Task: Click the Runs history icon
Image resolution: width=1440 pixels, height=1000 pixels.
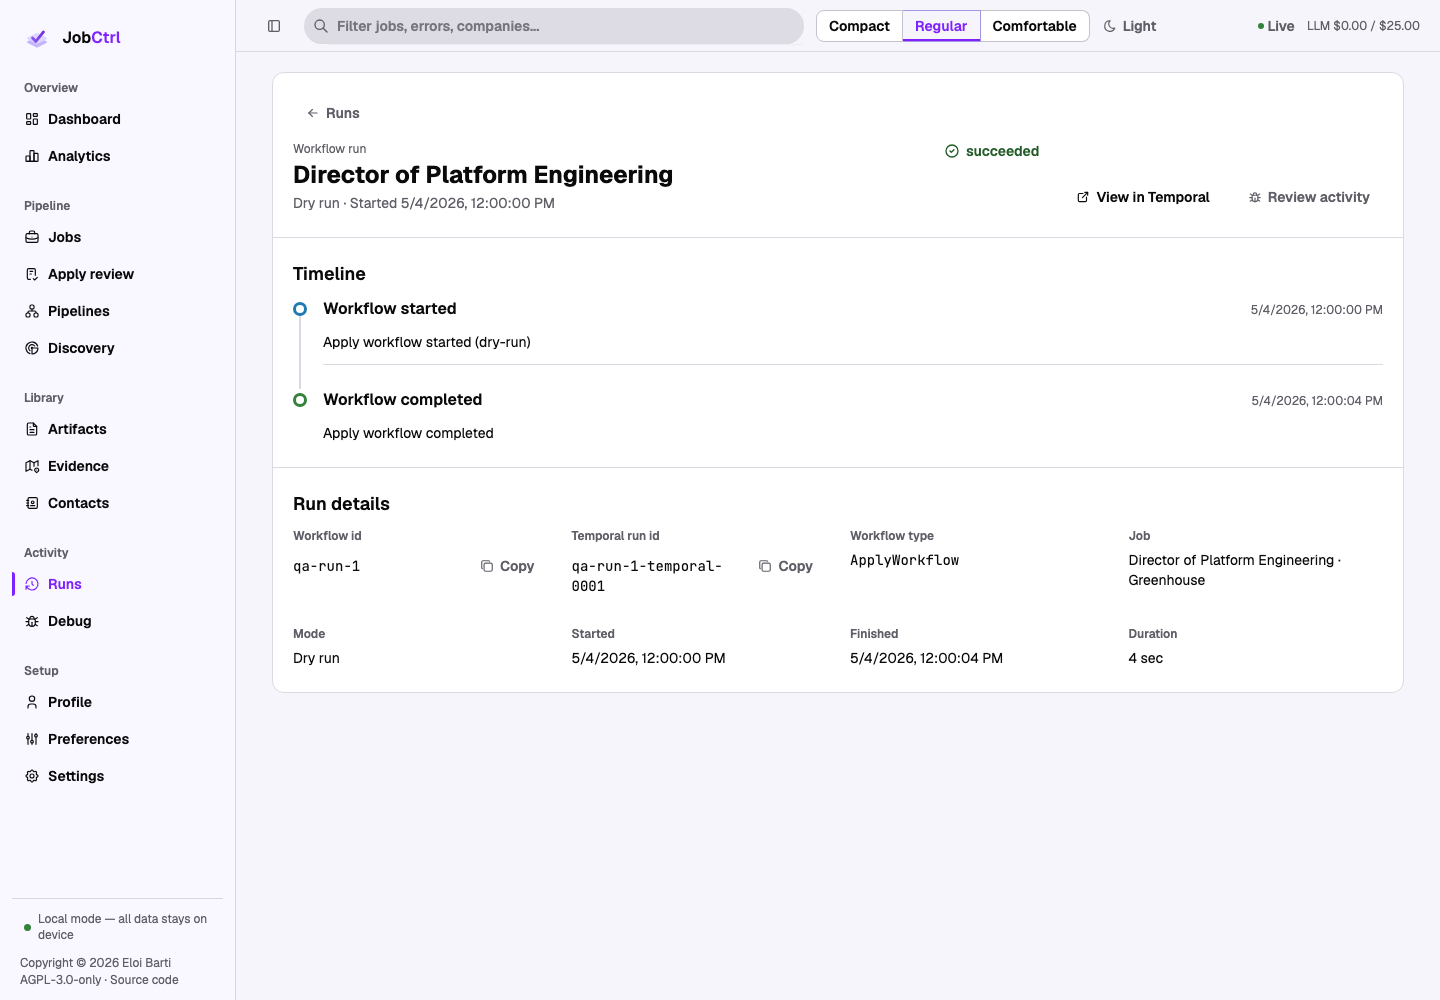Action: pyautogui.click(x=32, y=584)
